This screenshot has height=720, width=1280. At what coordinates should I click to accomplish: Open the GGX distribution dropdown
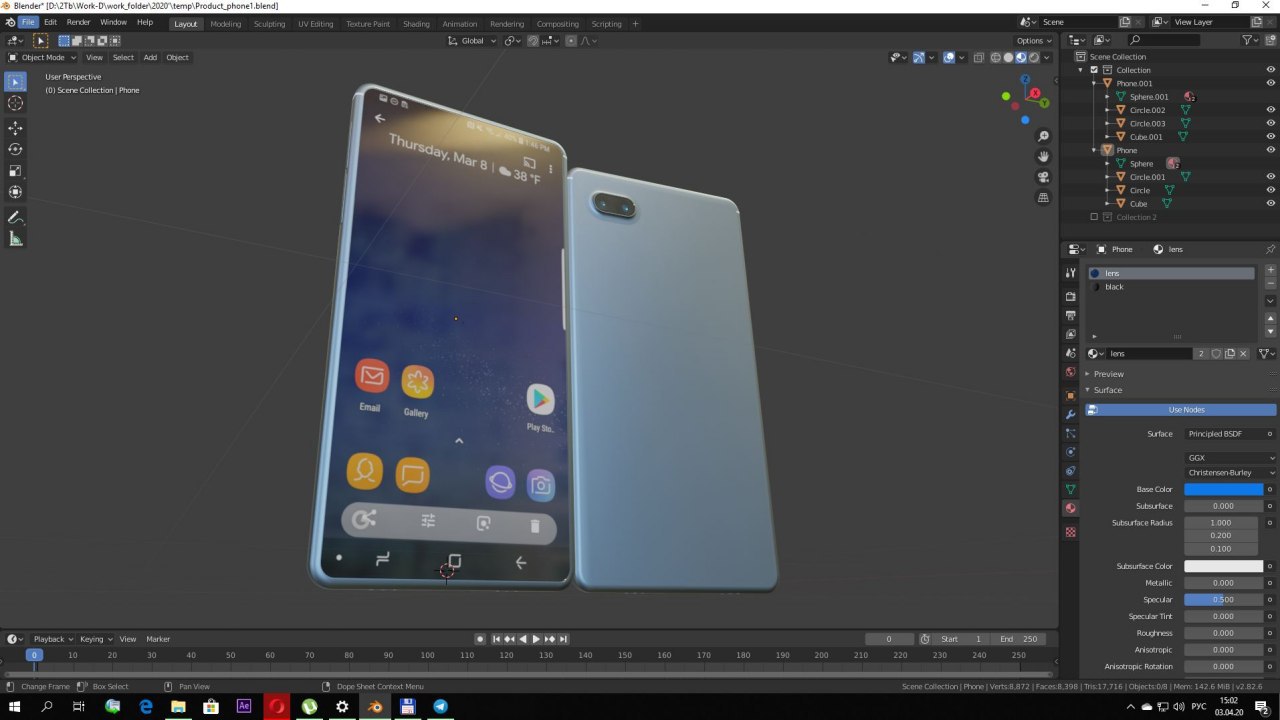[1230, 458]
